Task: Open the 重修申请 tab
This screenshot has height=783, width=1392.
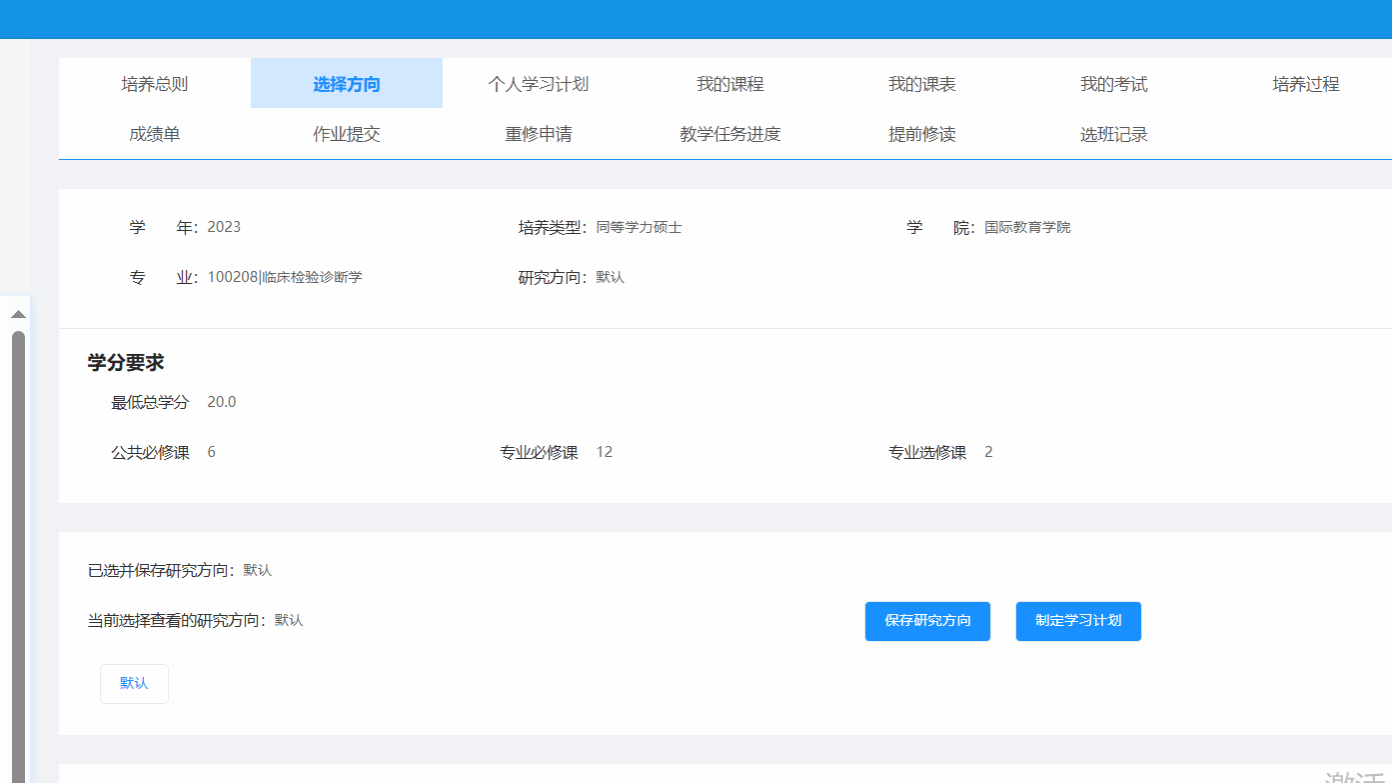Action: pos(538,134)
